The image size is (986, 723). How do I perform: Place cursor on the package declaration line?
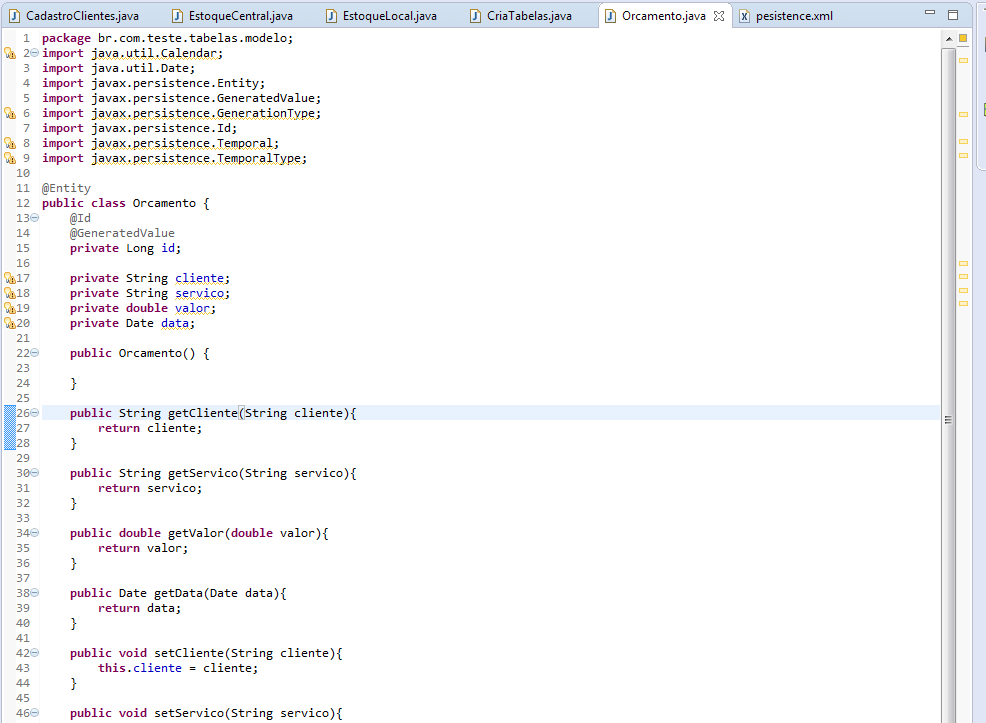[167, 38]
